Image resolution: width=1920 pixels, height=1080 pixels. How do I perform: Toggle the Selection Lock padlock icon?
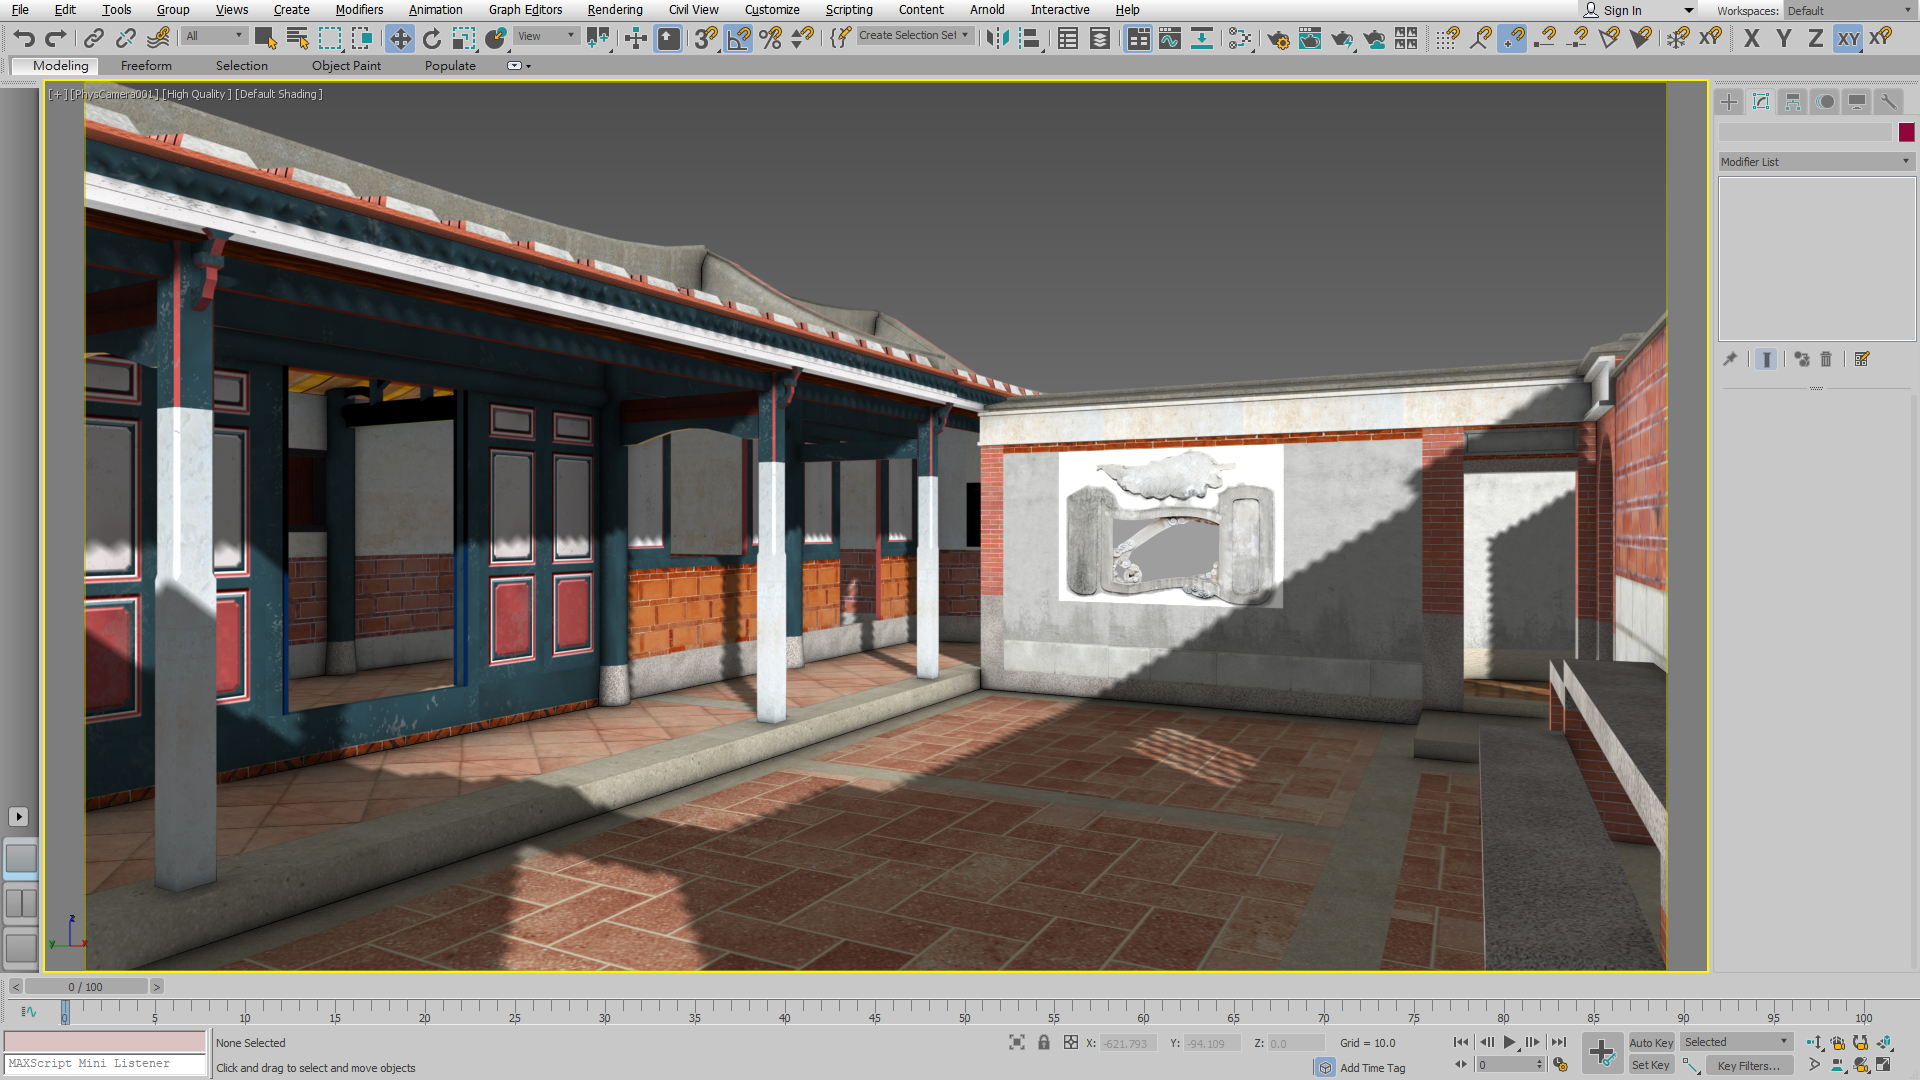click(x=1044, y=1042)
